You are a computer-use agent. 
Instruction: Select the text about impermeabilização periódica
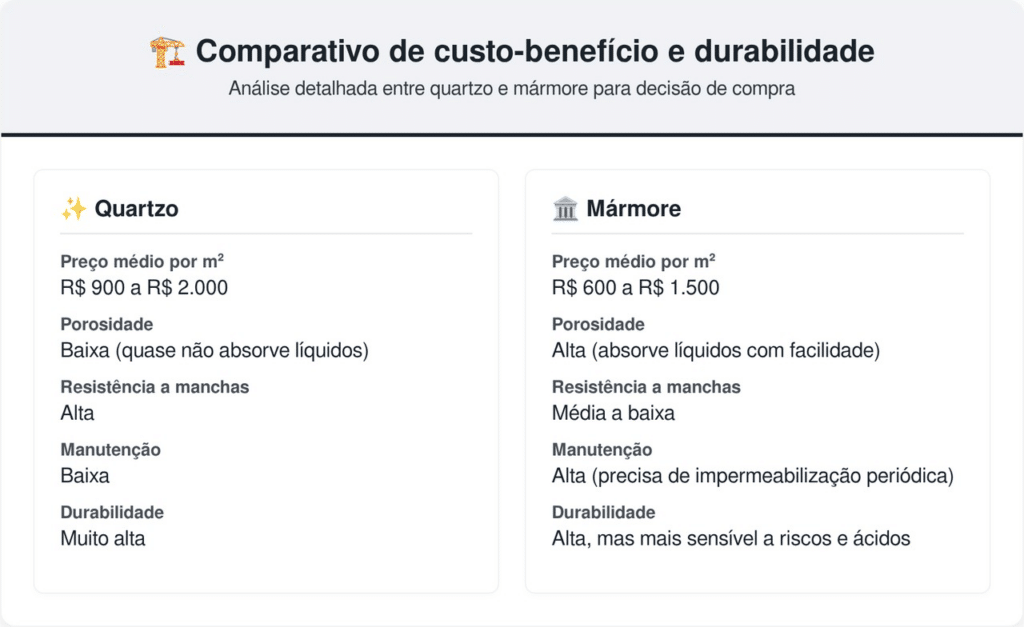[x=752, y=476]
